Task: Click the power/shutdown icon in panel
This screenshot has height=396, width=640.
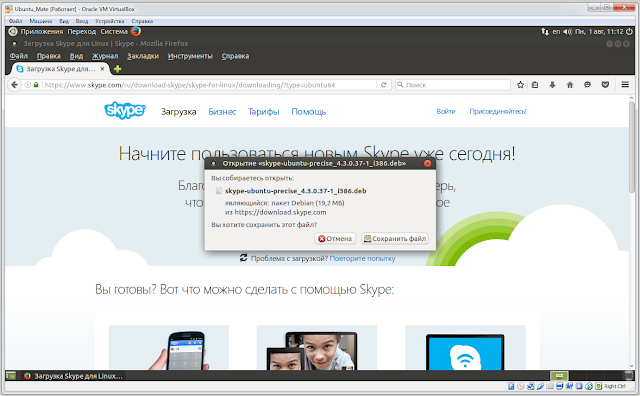Action: [629, 31]
